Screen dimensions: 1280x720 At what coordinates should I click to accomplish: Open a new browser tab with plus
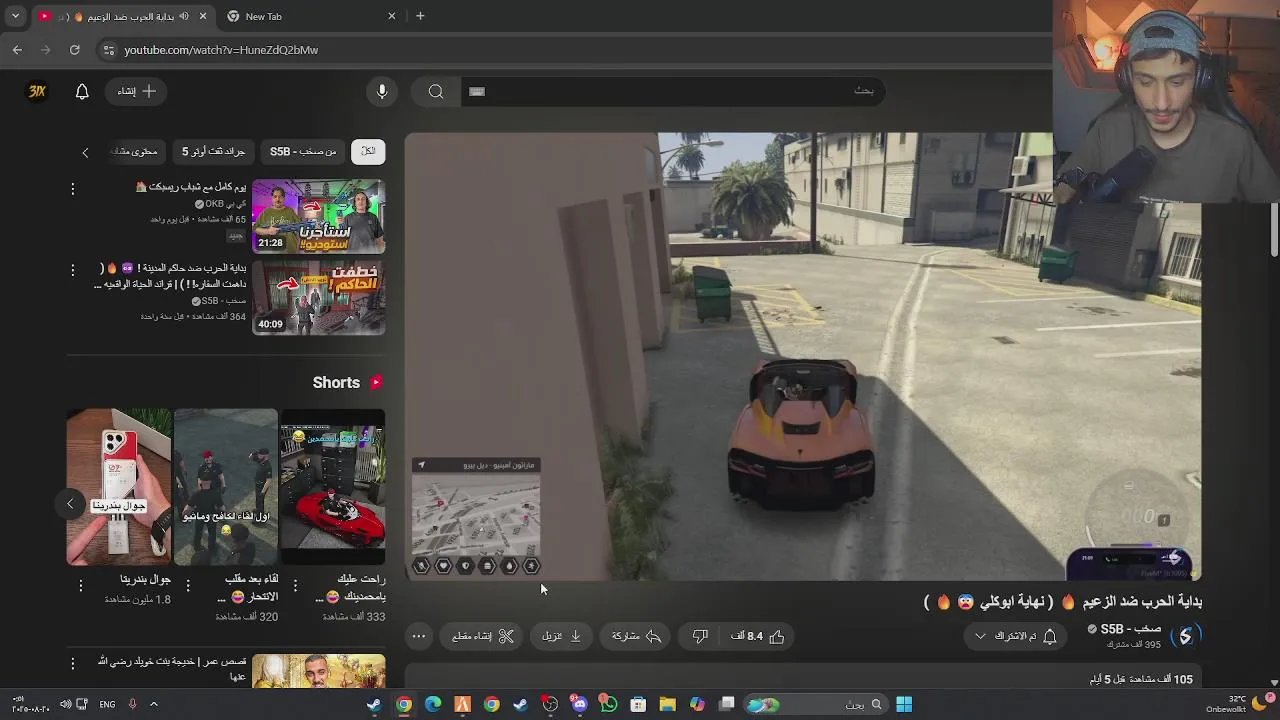click(x=420, y=16)
